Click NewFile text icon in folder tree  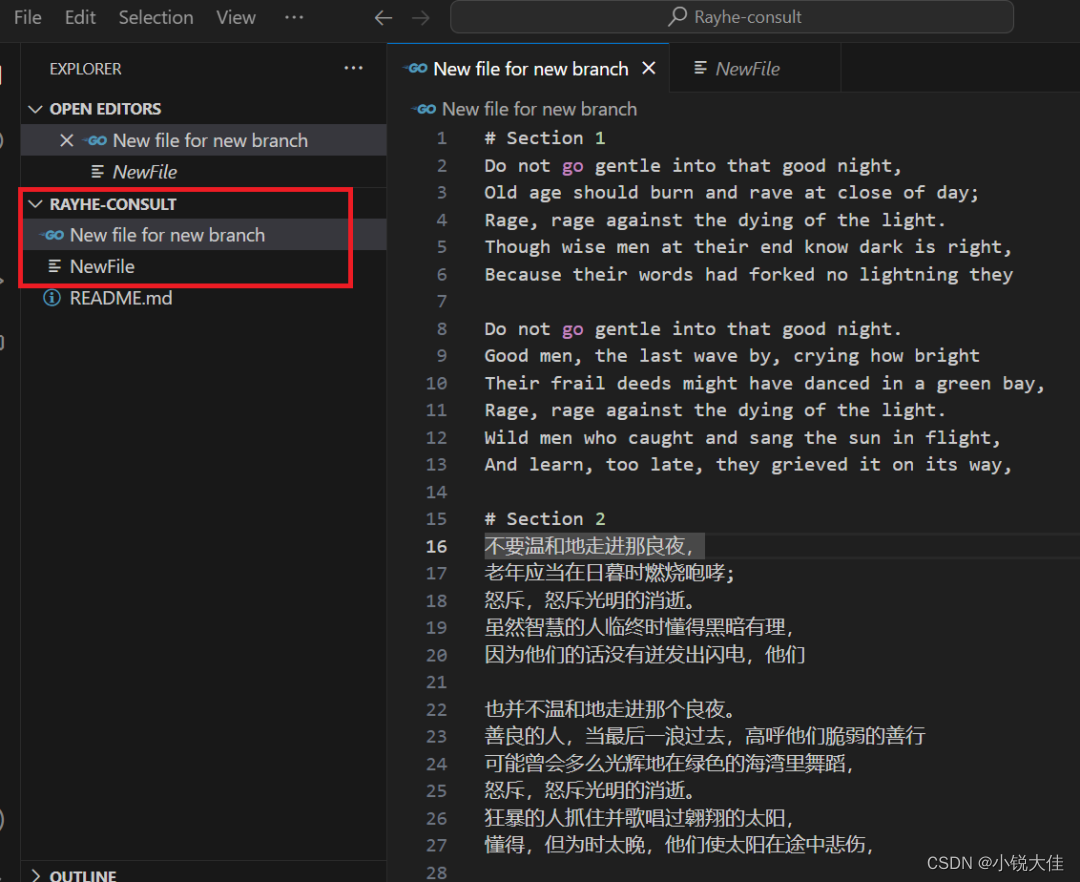pos(54,266)
